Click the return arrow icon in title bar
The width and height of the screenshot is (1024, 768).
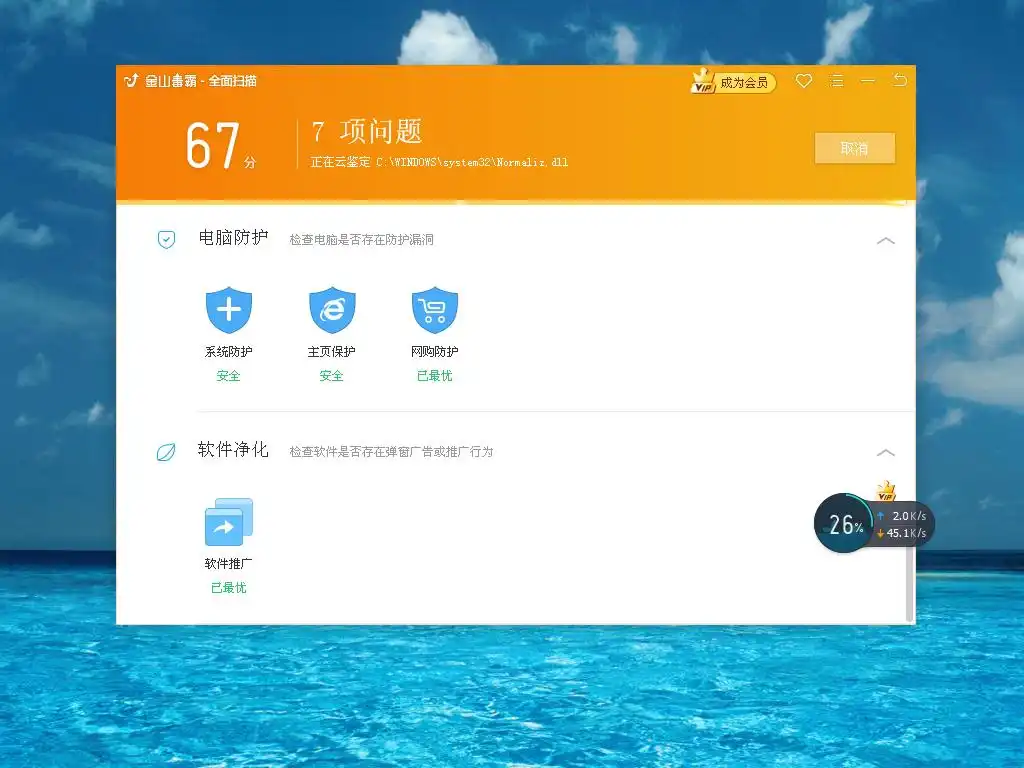(x=900, y=80)
